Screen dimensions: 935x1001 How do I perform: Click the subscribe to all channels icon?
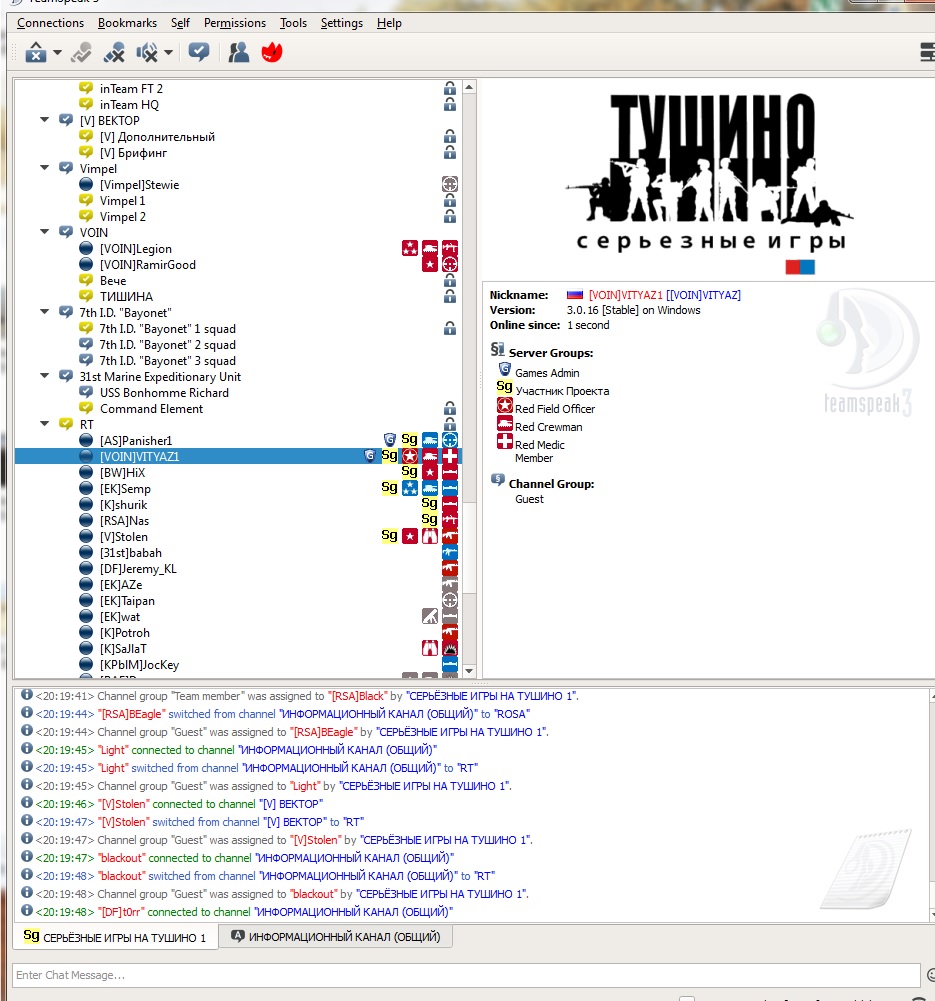tap(198, 52)
